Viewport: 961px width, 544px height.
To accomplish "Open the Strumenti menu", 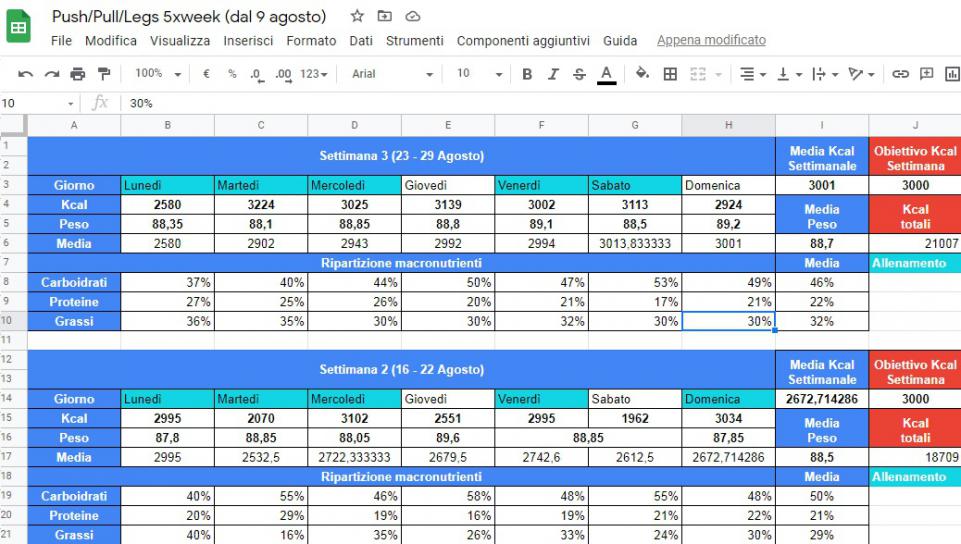I will (414, 41).
